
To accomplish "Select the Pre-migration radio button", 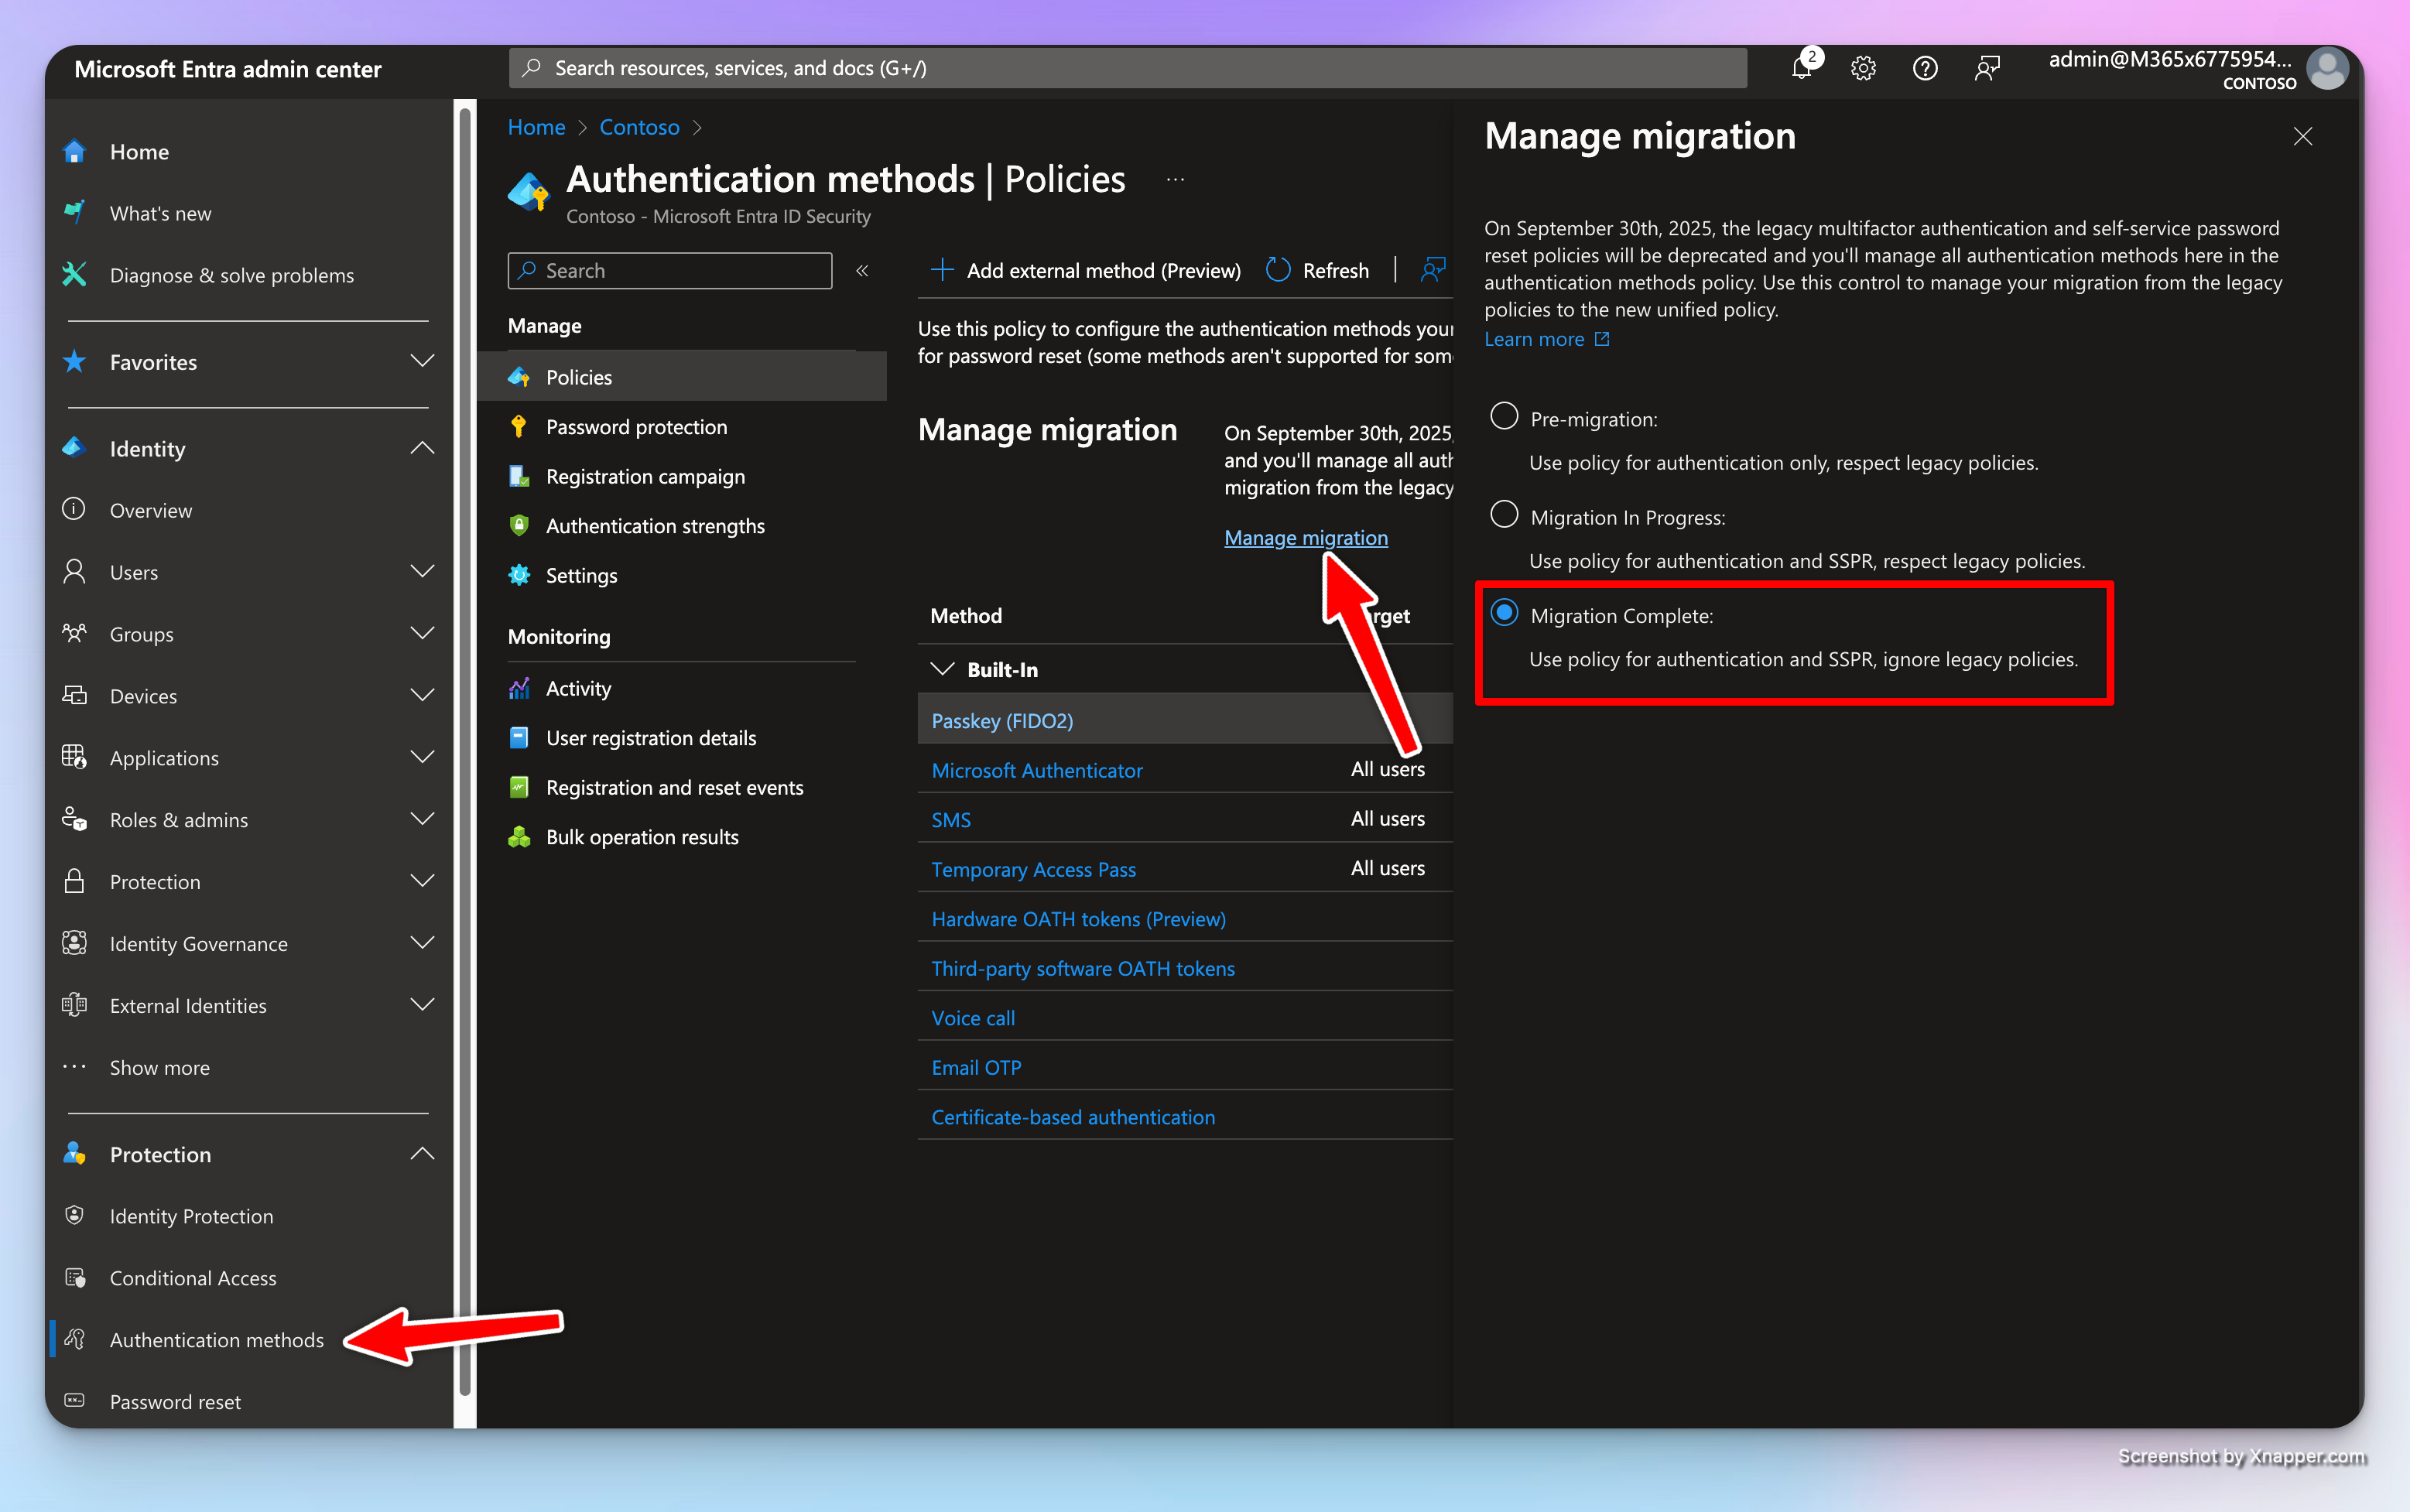I will point(1503,416).
